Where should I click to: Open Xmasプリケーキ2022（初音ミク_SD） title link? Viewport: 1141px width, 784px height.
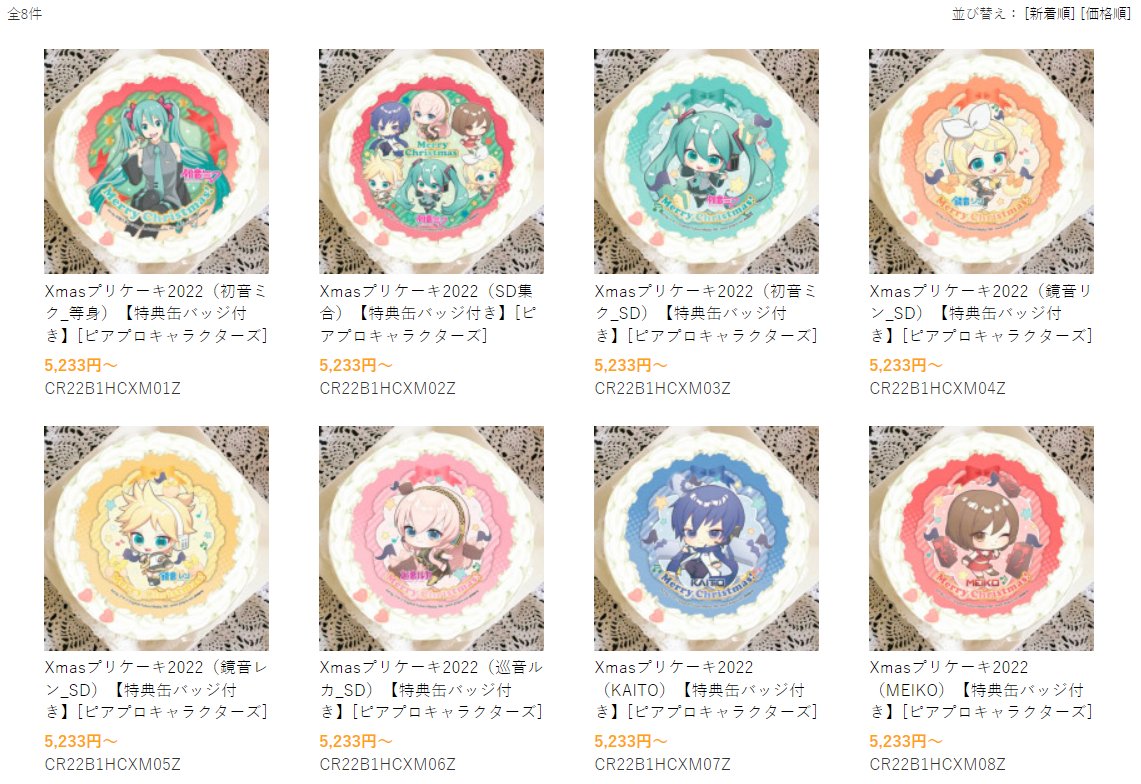pyautogui.click(x=707, y=313)
